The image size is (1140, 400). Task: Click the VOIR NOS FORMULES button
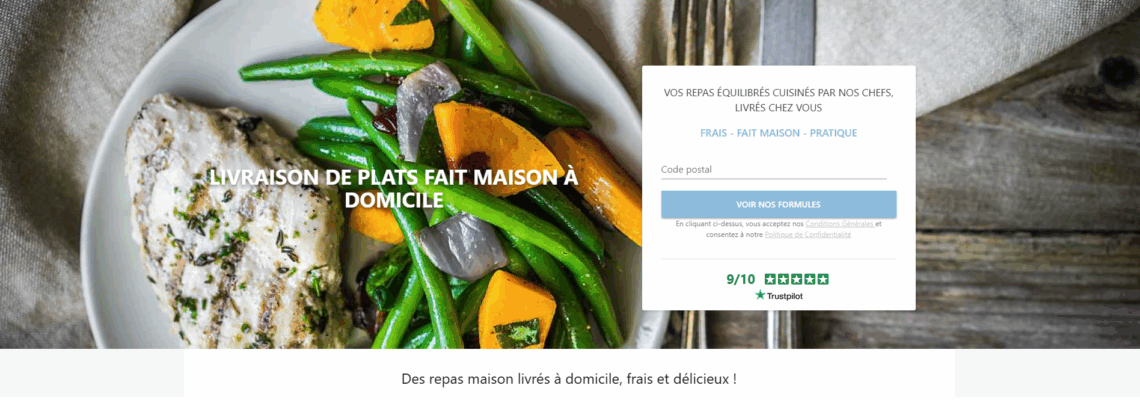[x=778, y=204]
